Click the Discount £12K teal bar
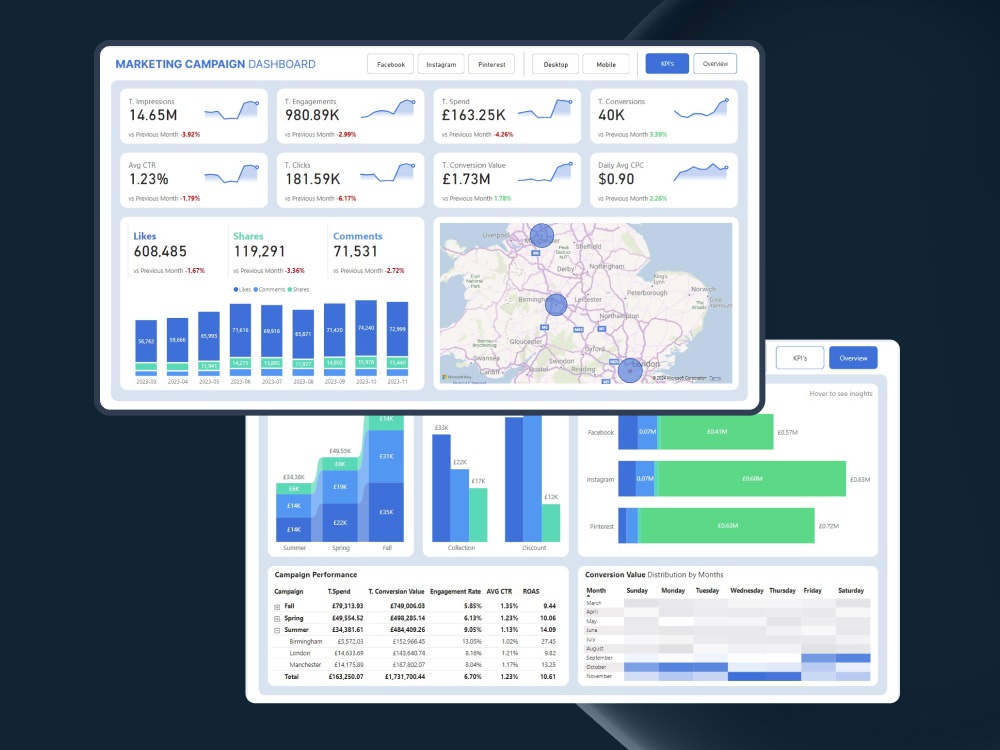This screenshot has height=750, width=1000. coord(551,523)
